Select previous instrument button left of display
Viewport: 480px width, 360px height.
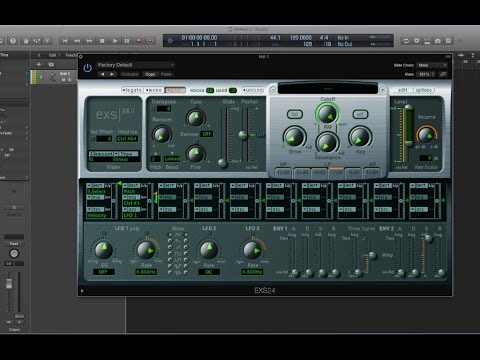[x=273, y=89]
